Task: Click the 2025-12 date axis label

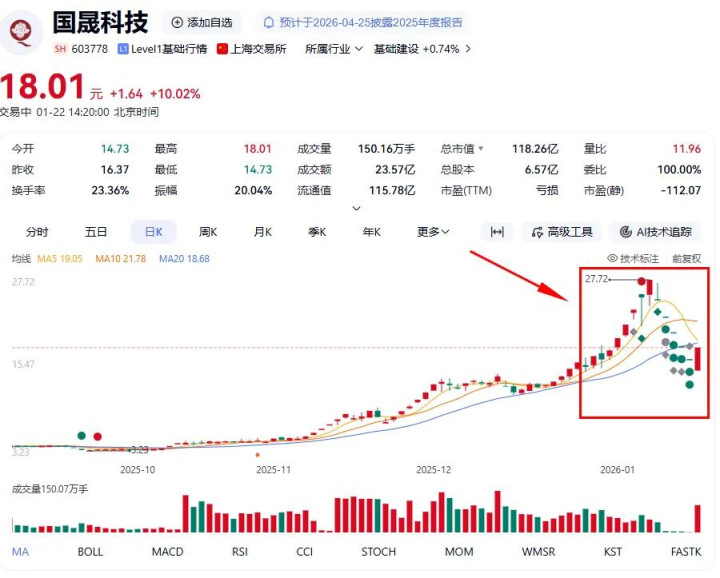Action: [433, 470]
